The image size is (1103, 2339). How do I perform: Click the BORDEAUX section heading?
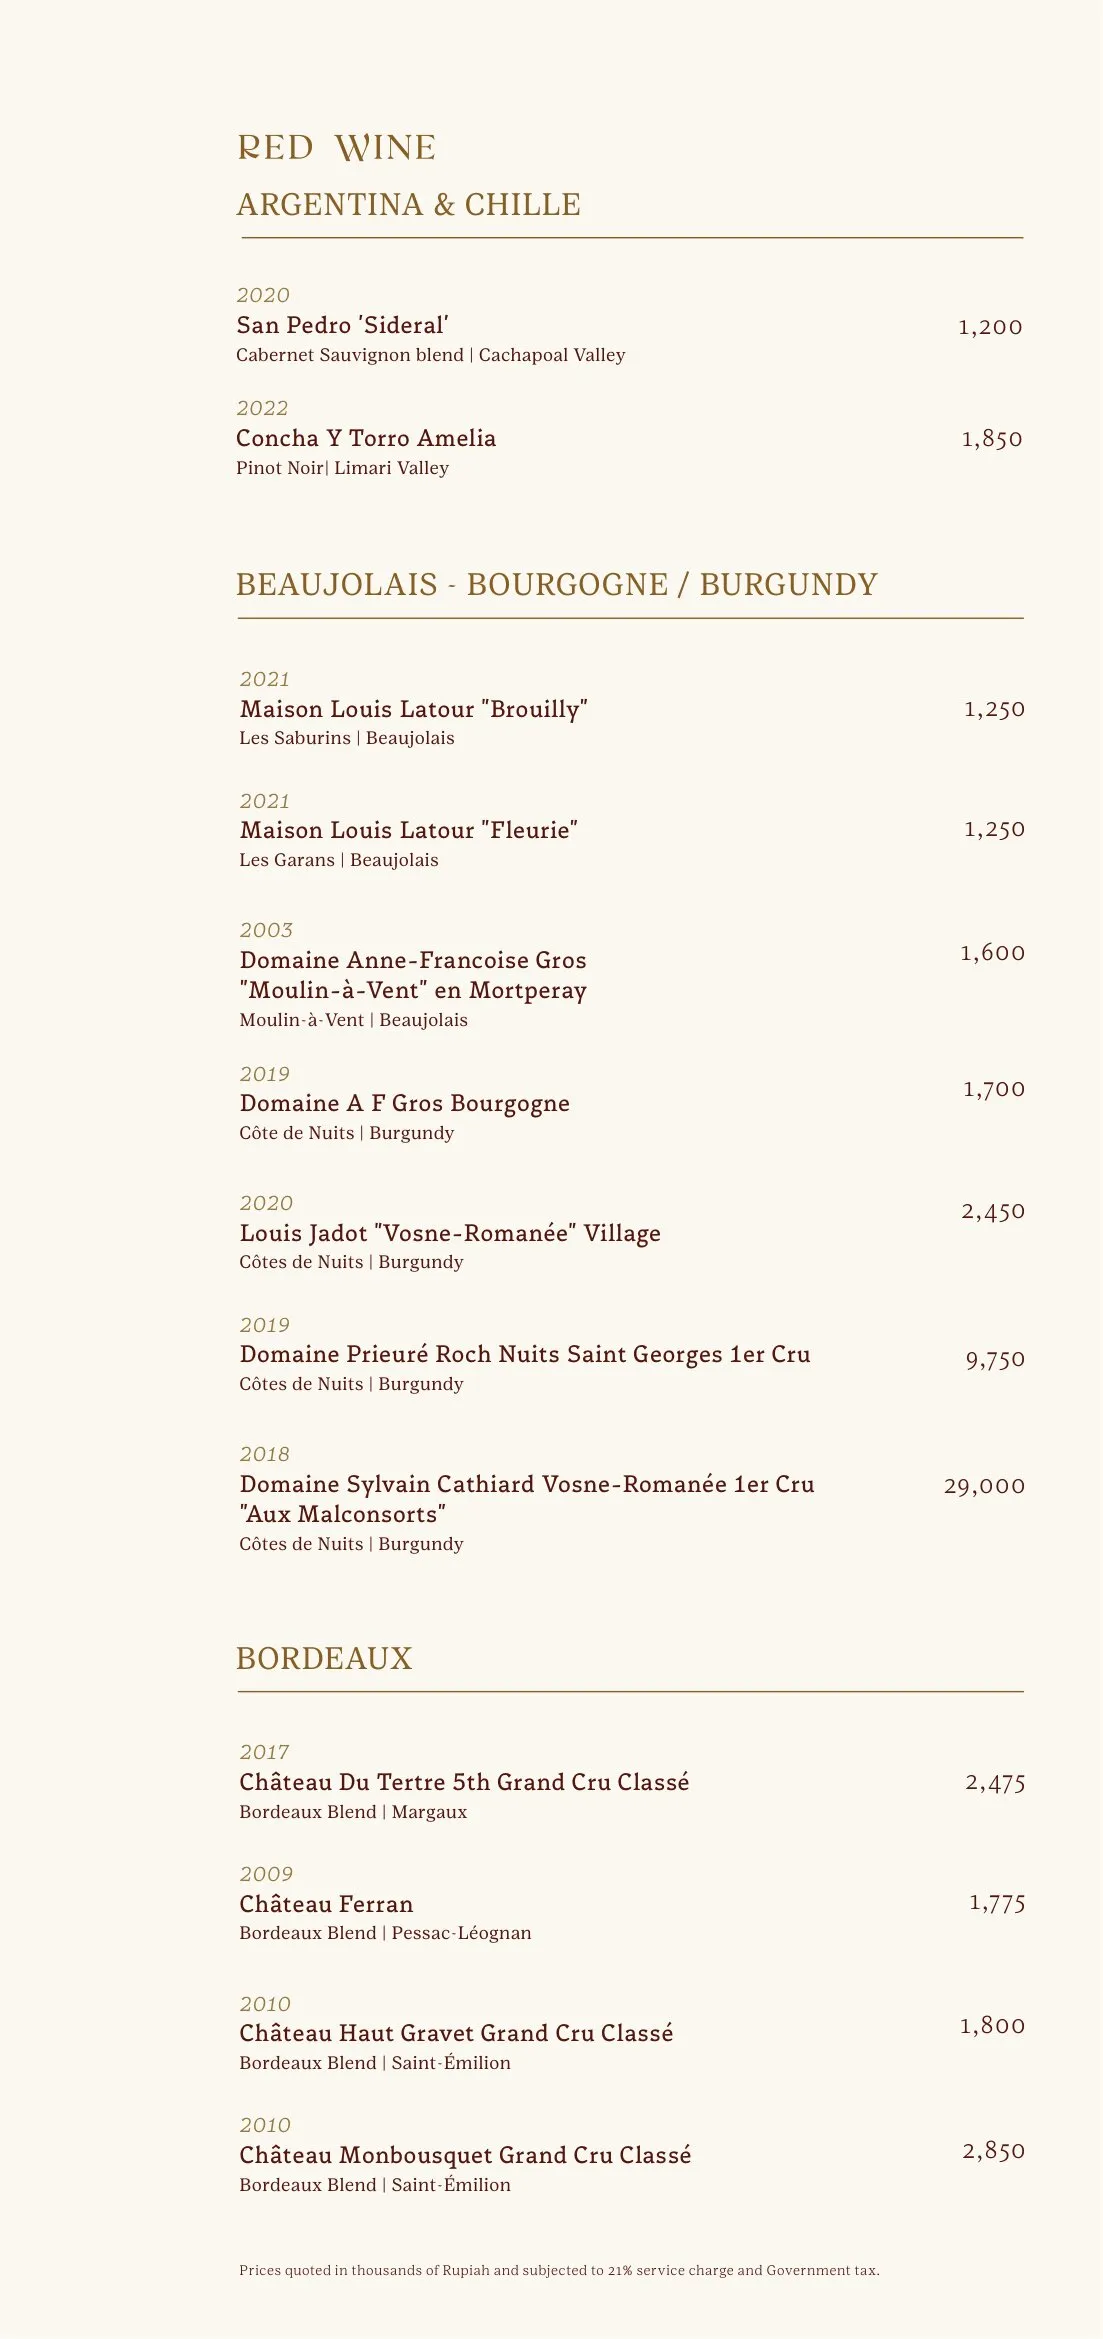324,1659
